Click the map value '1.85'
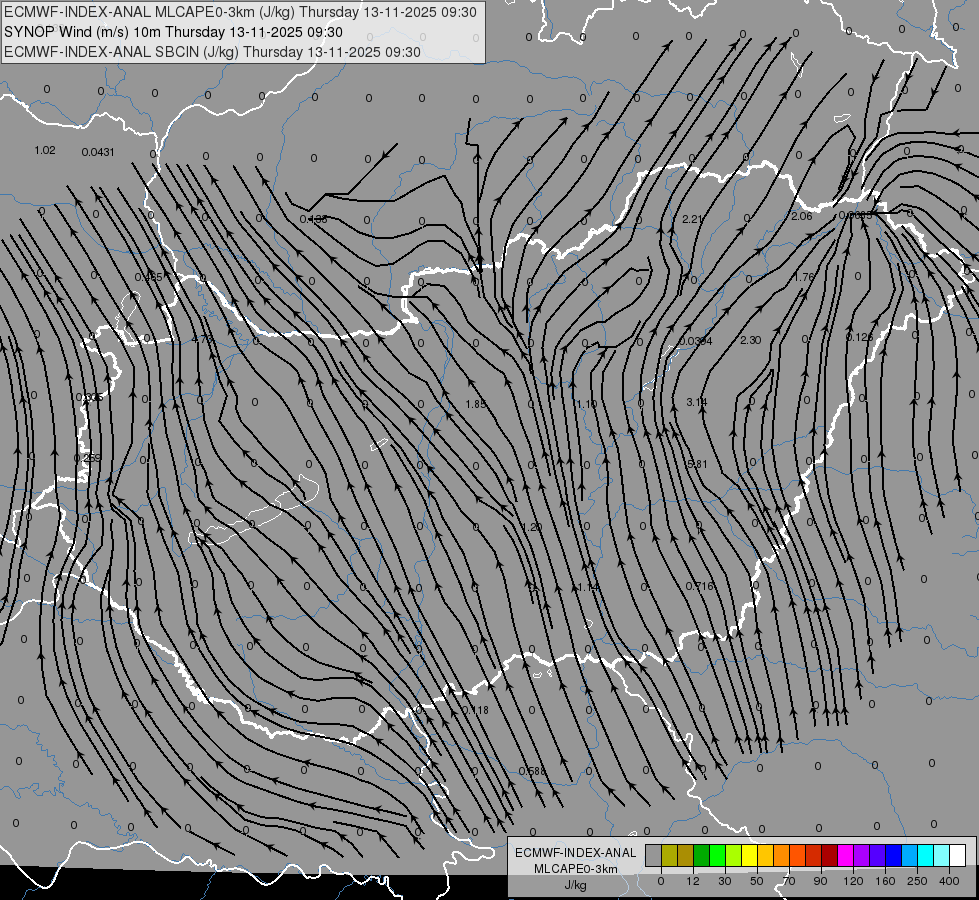The height and width of the screenshot is (900, 979). click(476, 404)
